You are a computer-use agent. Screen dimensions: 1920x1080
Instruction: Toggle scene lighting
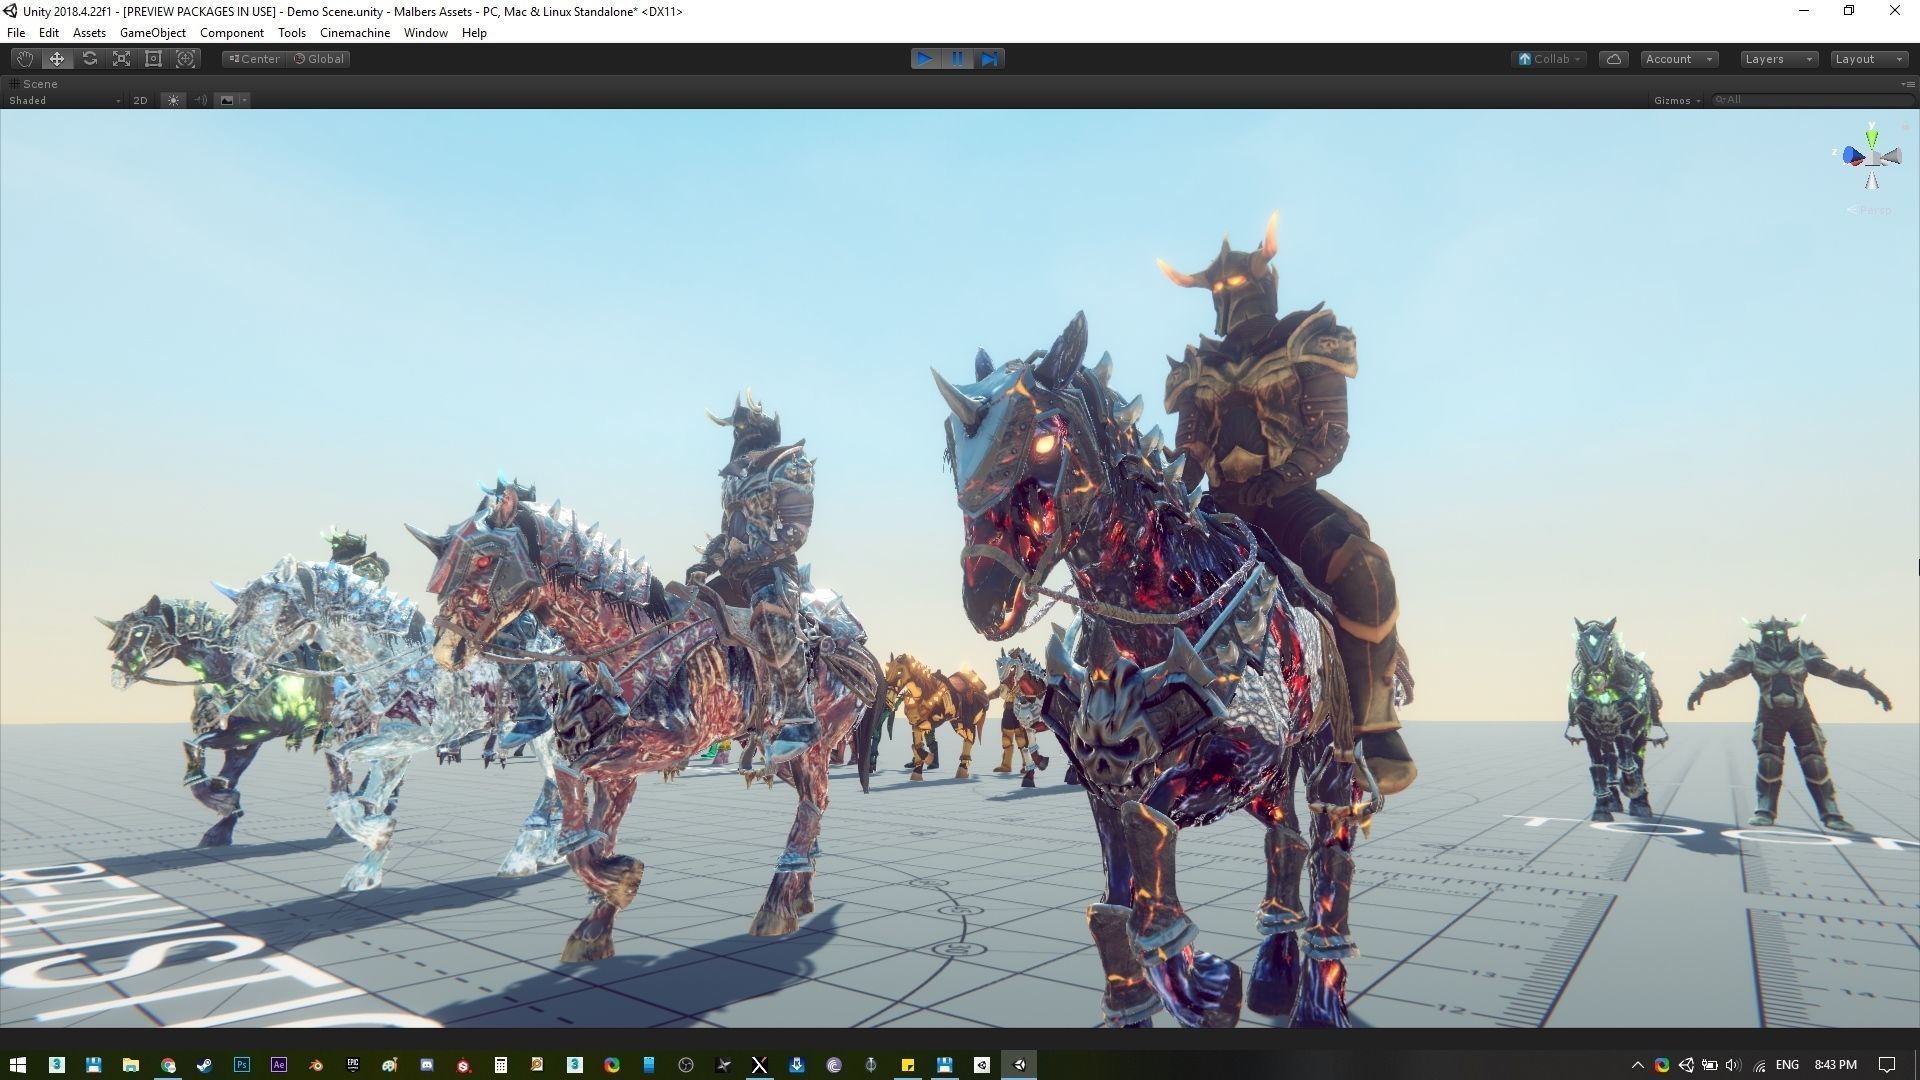coord(173,100)
